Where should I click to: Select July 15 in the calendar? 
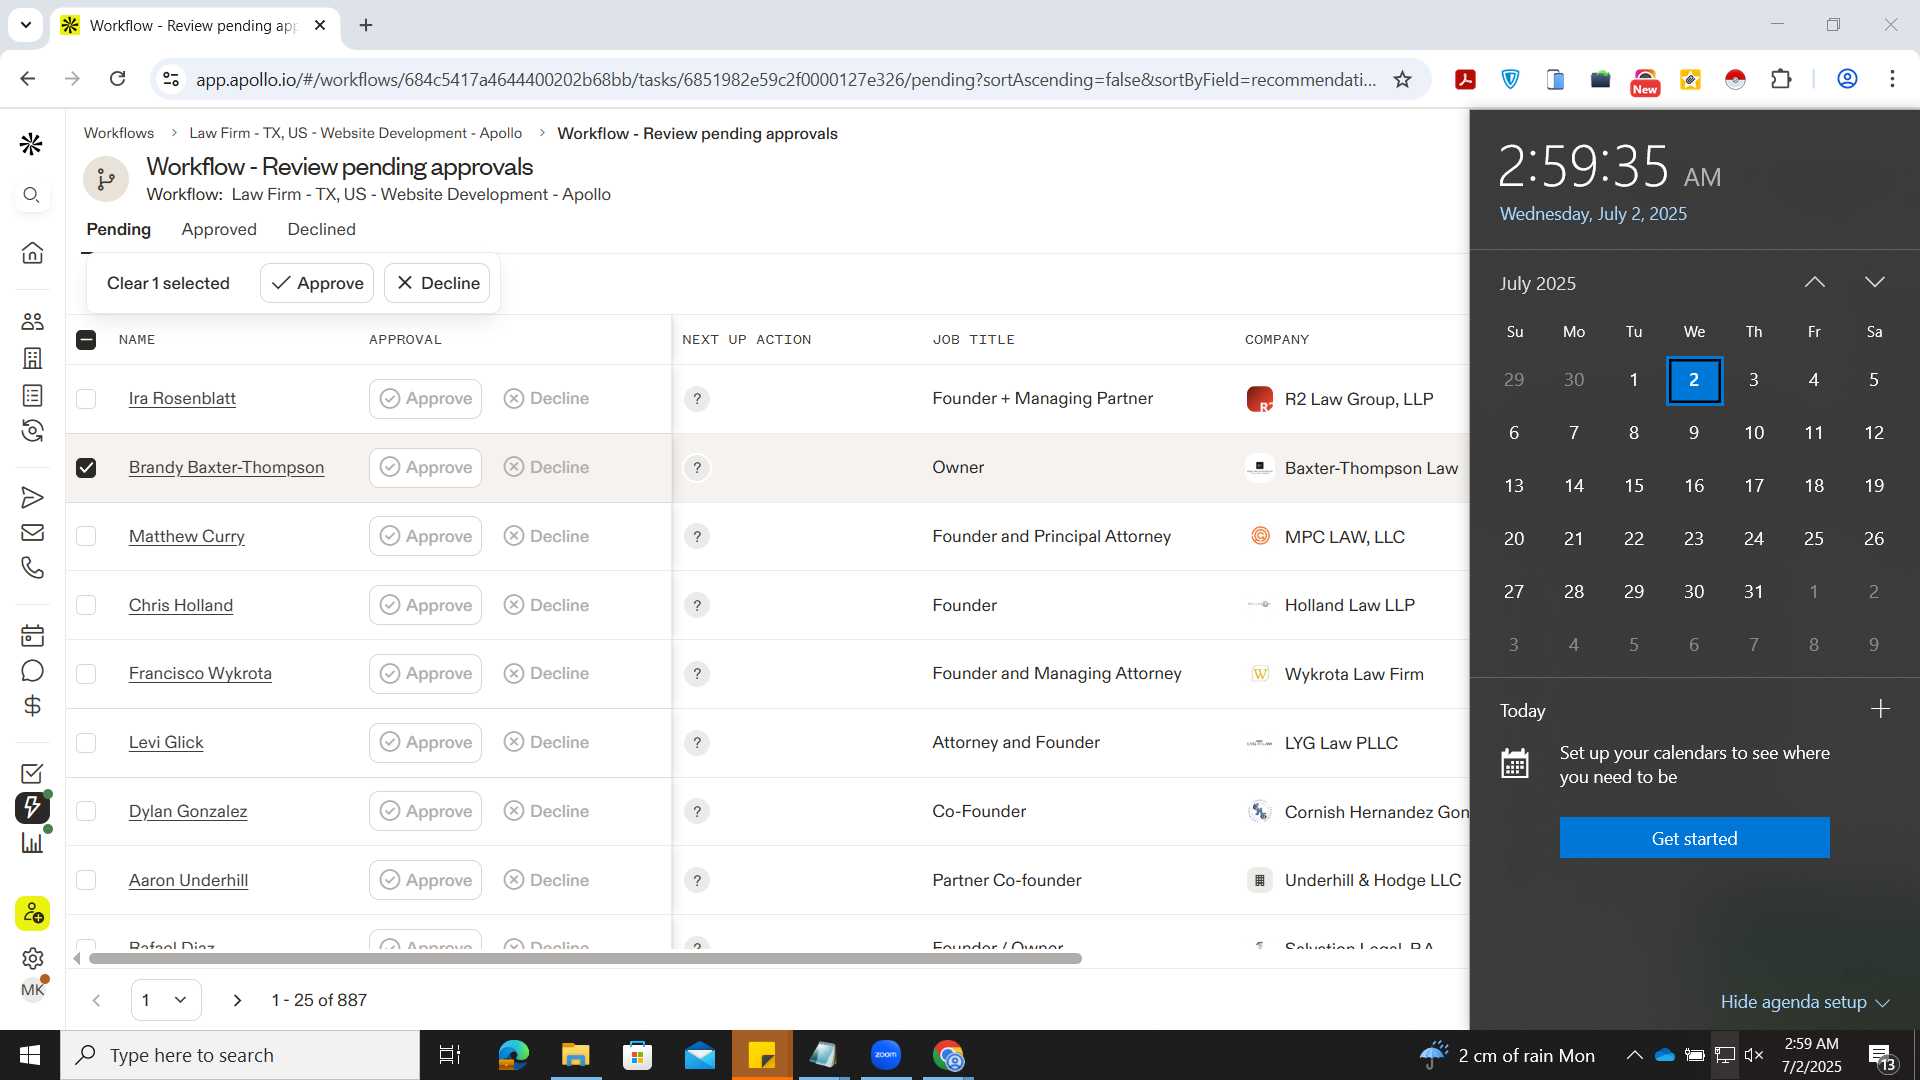[x=1634, y=486]
